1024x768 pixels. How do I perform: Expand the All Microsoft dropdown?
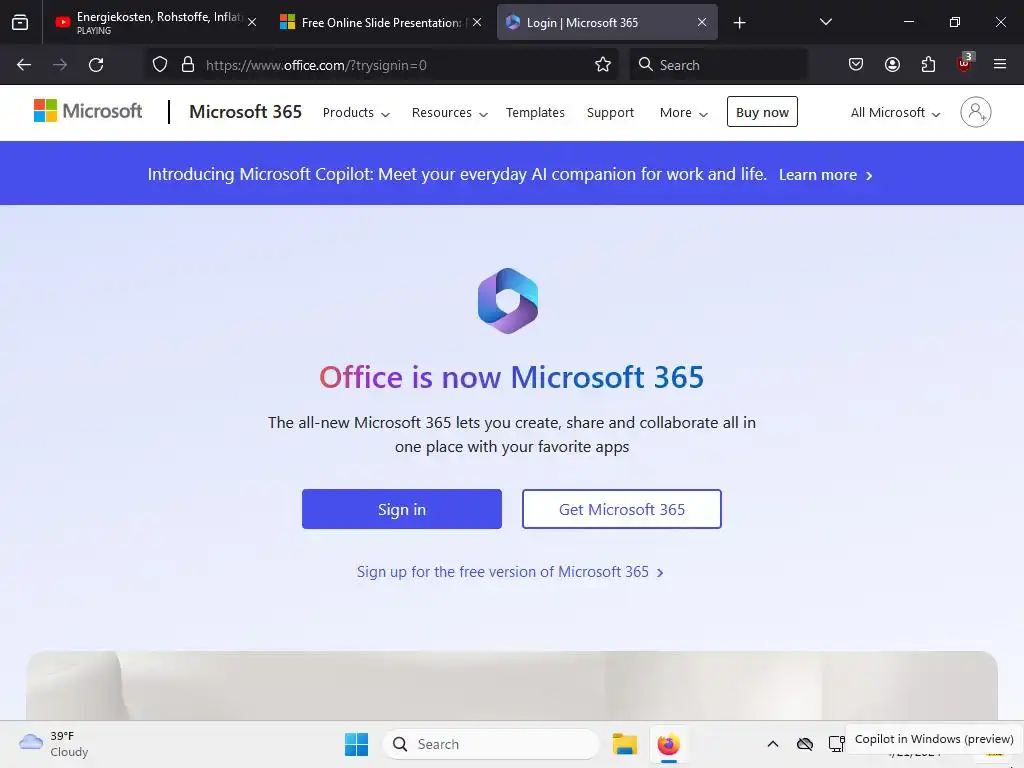tap(895, 112)
